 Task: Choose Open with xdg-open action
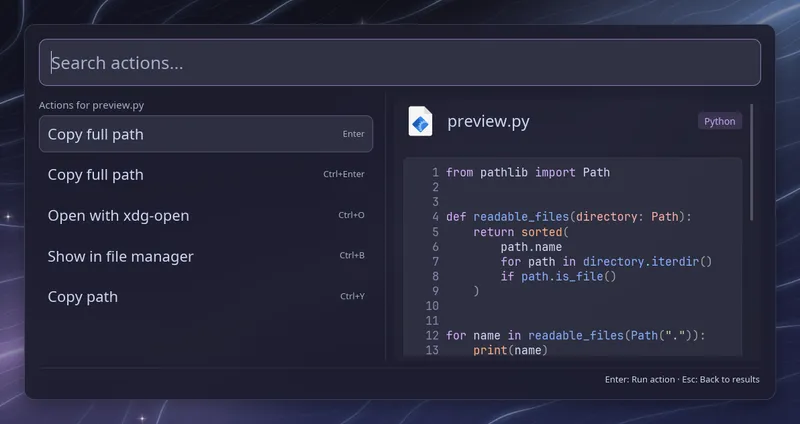point(206,215)
